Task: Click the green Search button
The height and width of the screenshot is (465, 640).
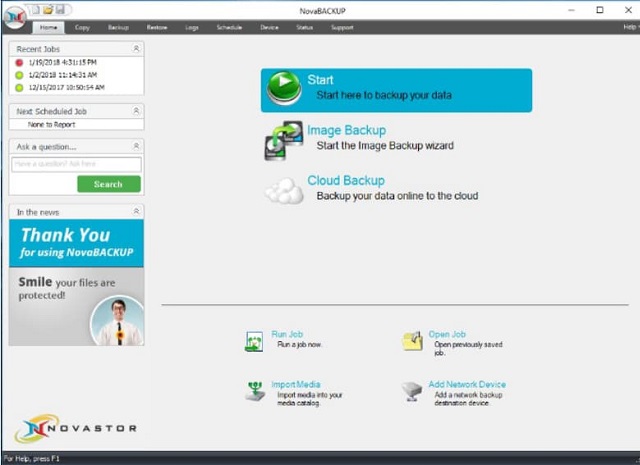Action: pyautogui.click(x=109, y=184)
